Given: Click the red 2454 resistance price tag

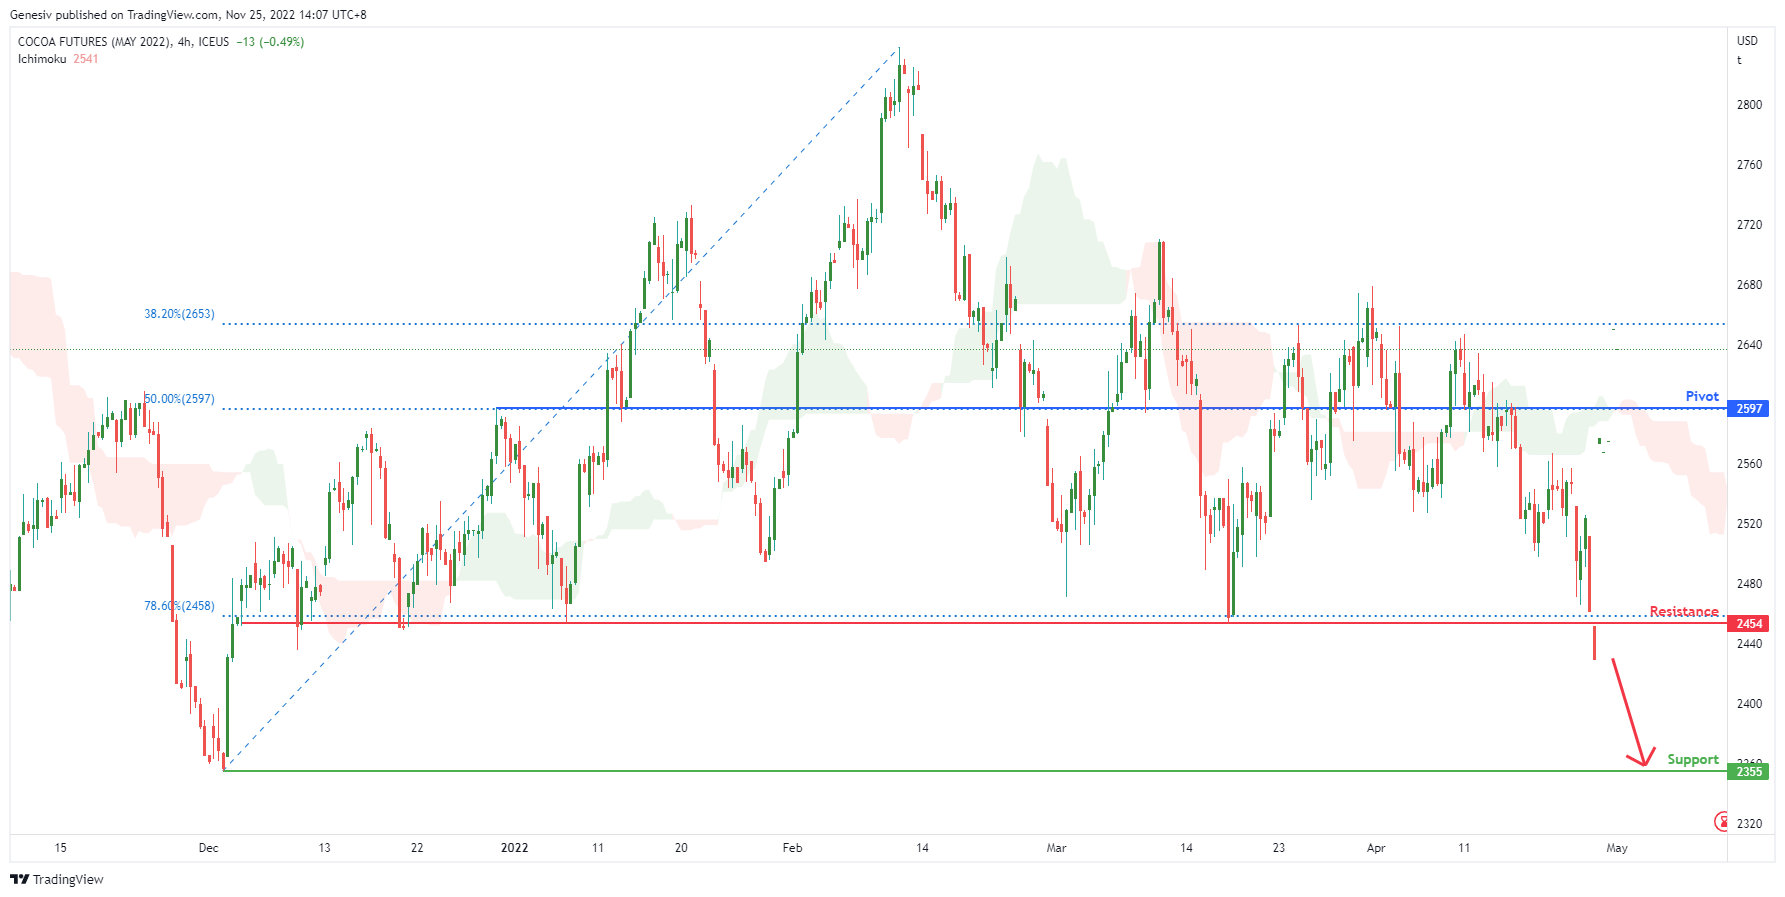Looking at the screenshot, I should 1749,623.
